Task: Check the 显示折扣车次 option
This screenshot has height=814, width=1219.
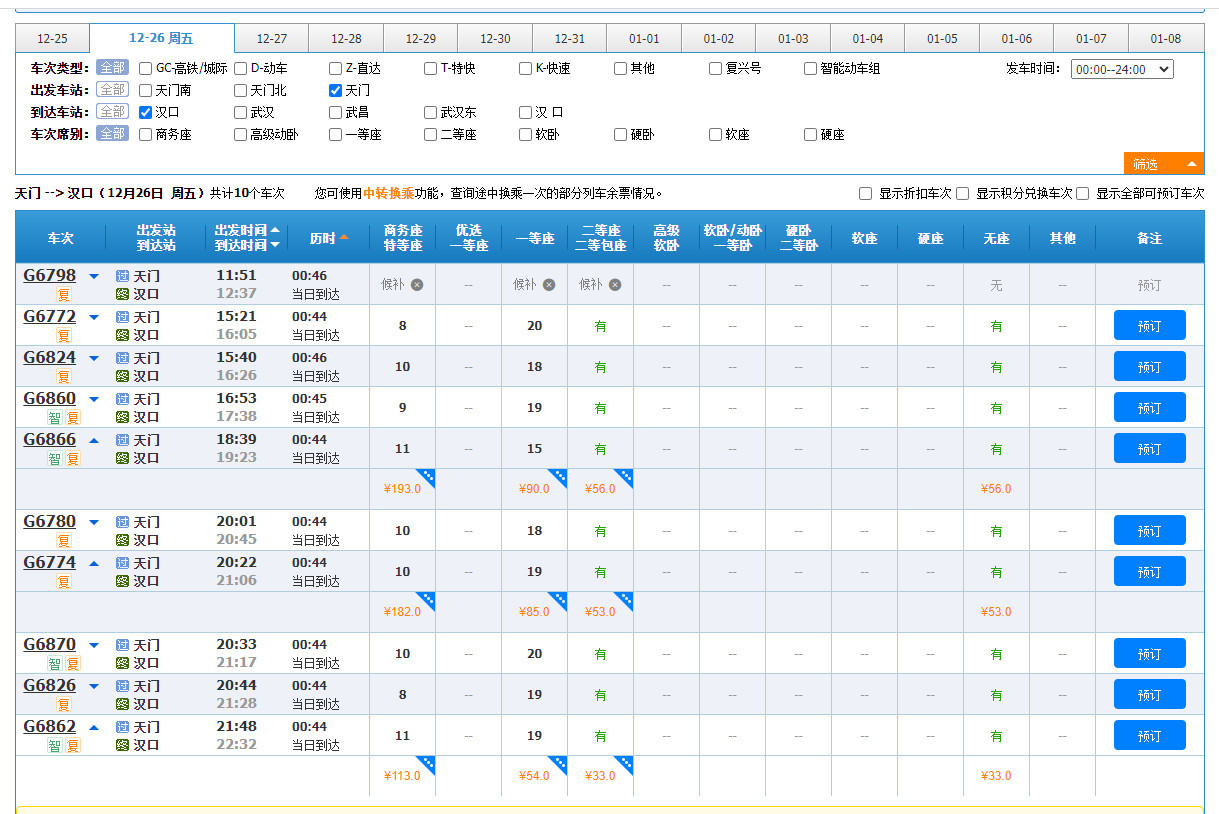Action: click(x=866, y=194)
